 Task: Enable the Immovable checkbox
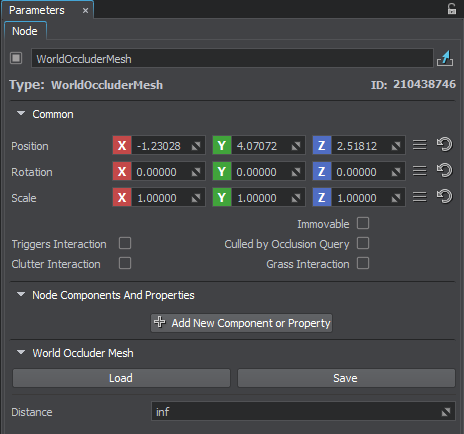tap(363, 223)
